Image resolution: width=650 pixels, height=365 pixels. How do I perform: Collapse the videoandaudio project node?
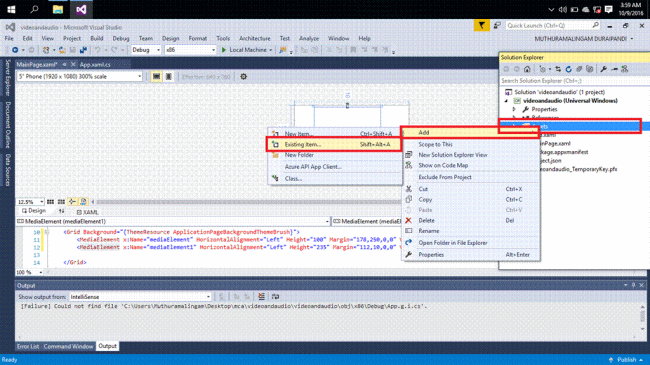[x=506, y=101]
